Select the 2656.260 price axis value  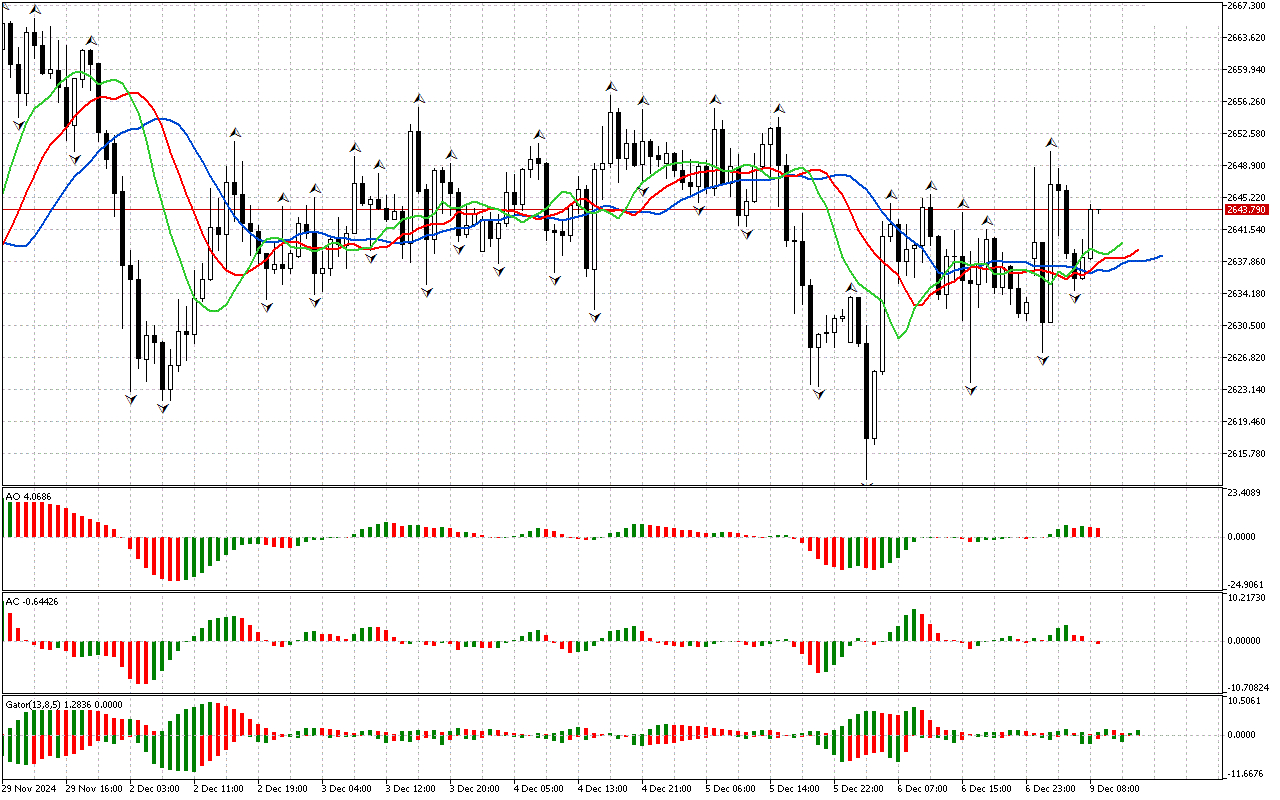coord(1246,101)
